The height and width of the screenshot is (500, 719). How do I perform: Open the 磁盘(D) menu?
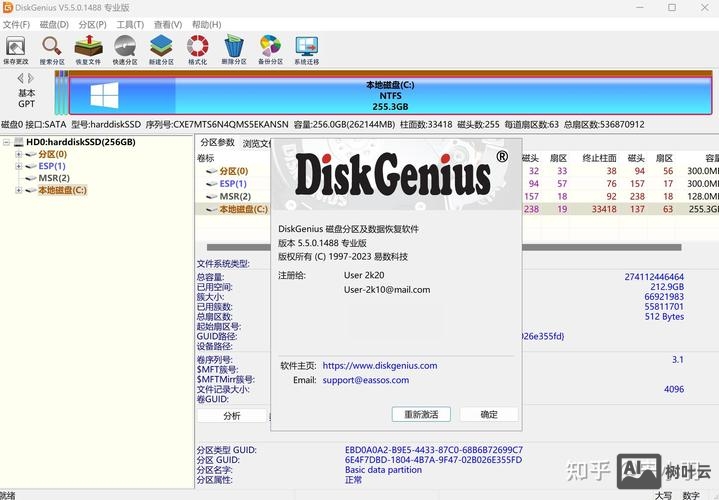click(x=54, y=25)
